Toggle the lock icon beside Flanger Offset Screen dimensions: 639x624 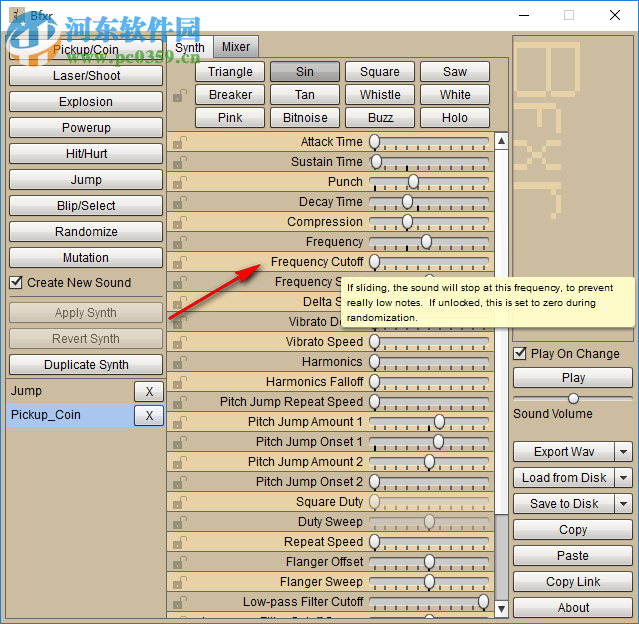(x=180, y=562)
